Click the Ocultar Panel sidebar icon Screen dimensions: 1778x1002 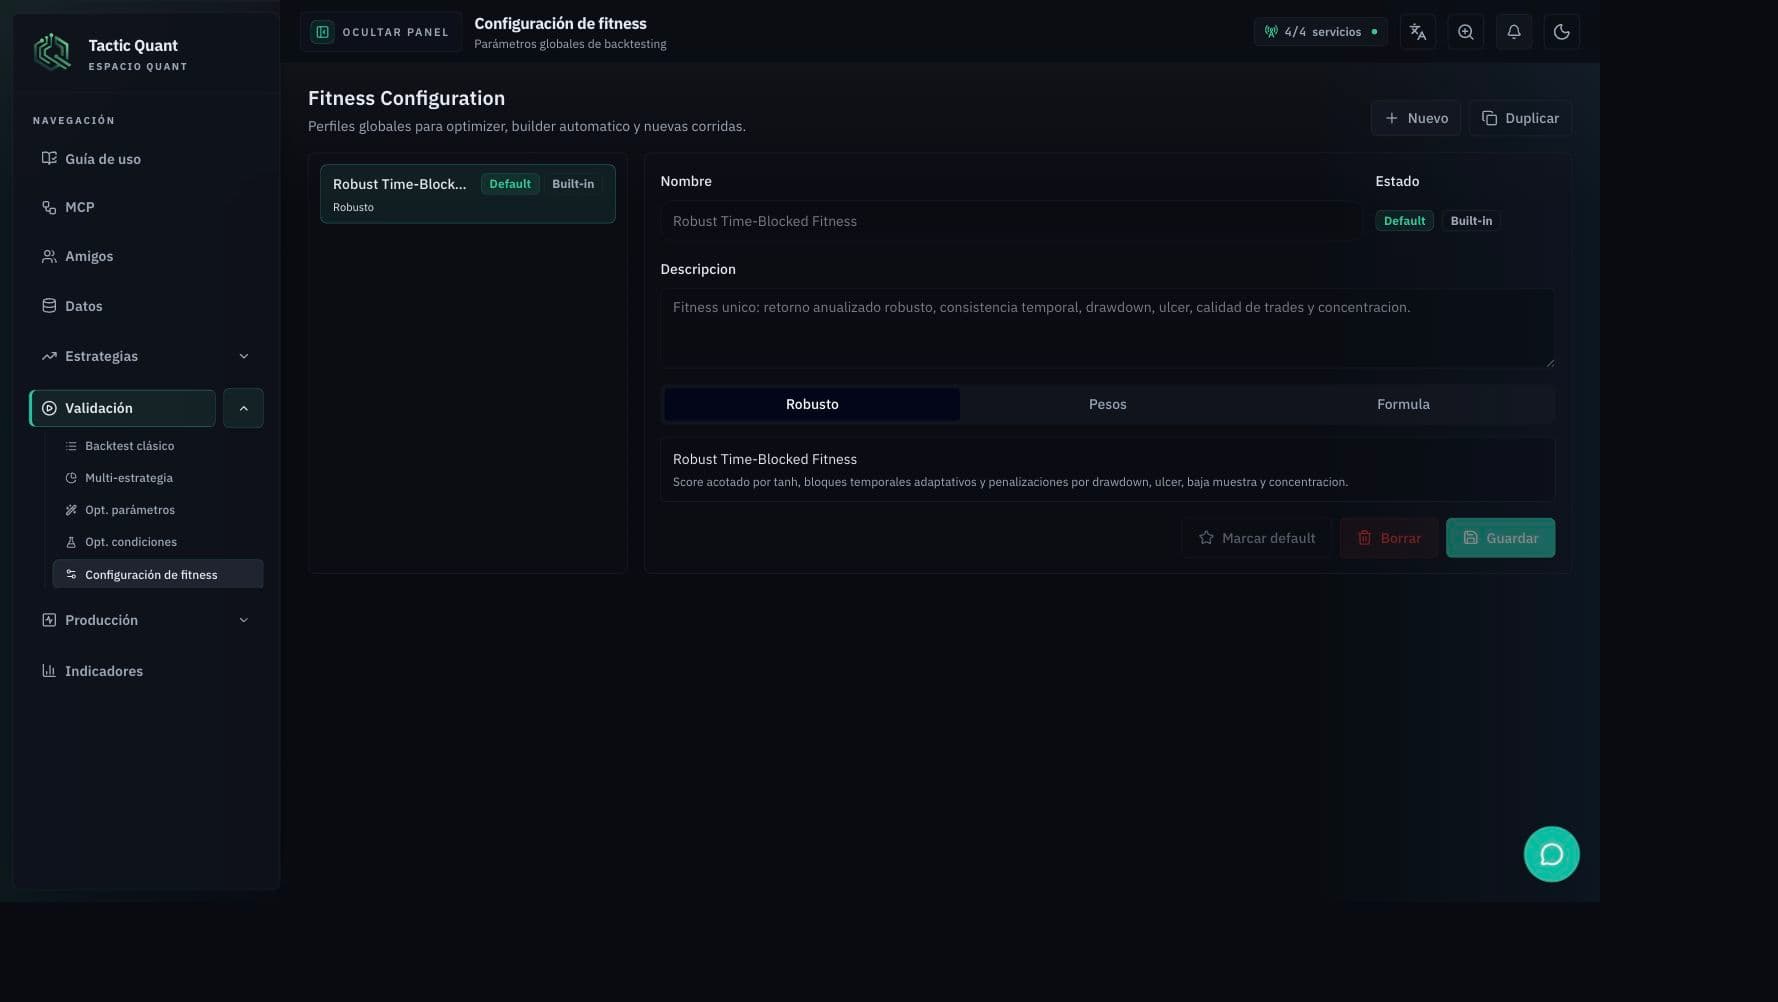pyautogui.click(x=322, y=32)
